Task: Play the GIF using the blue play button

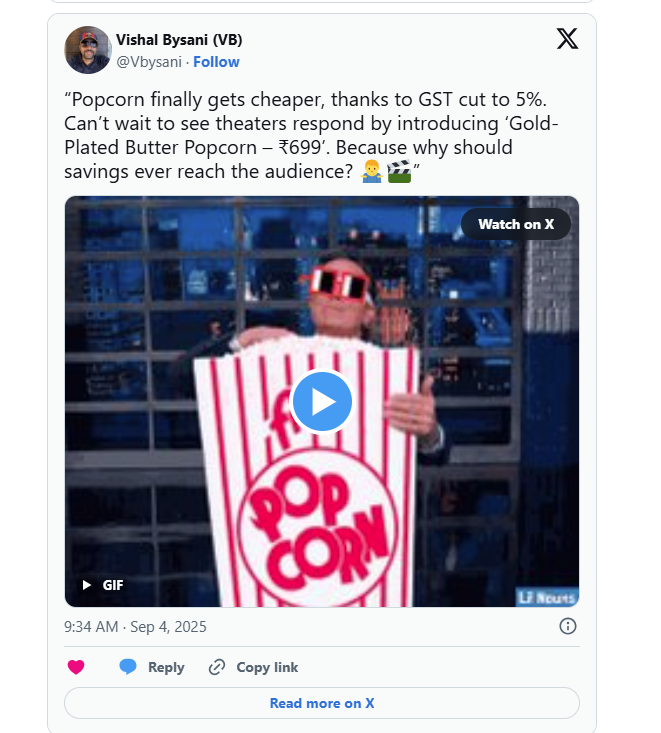Action: point(322,402)
